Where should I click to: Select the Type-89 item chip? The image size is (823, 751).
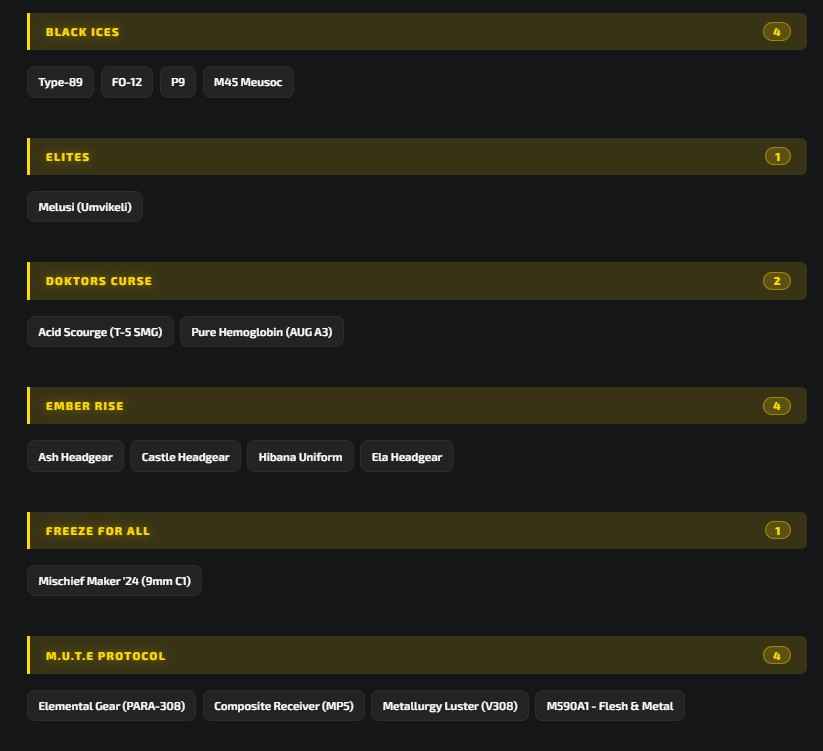tap(60, 82)
